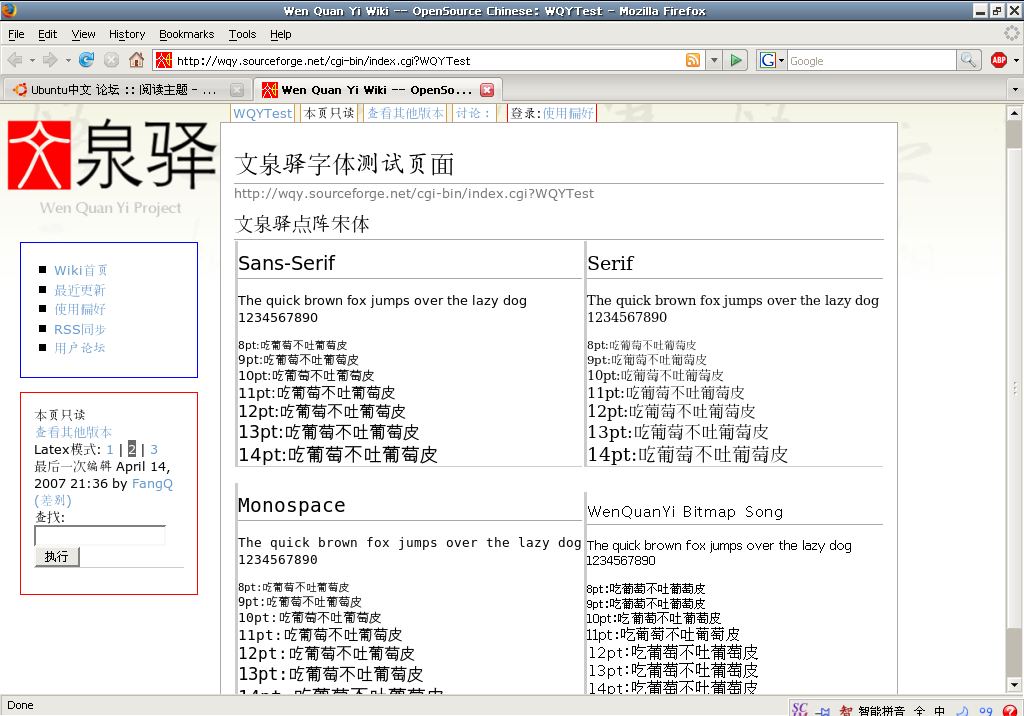Click the green Go button
1024x716 pixels.
tap(736, 60)
